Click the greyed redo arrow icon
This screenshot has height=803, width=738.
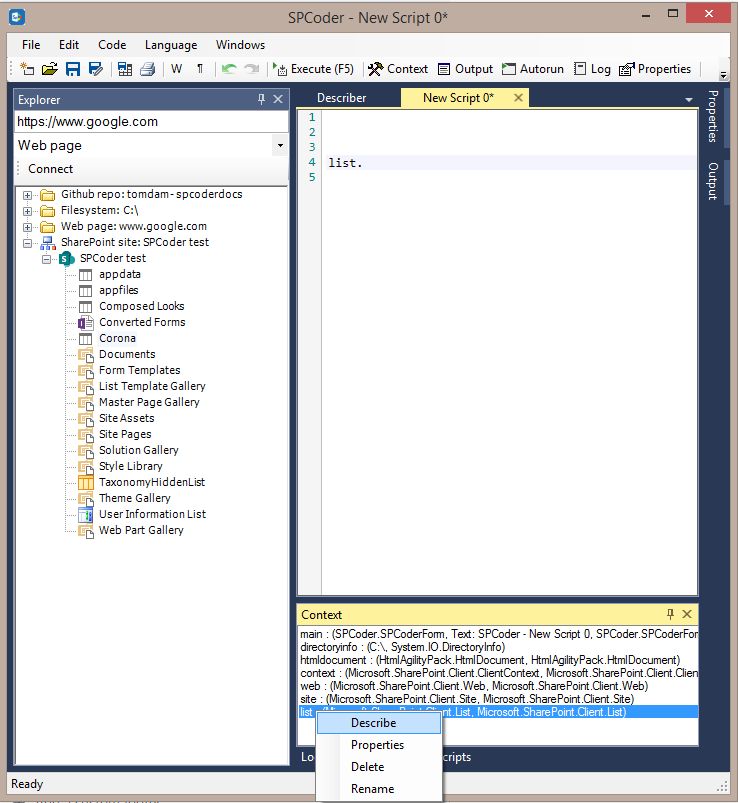251,69
